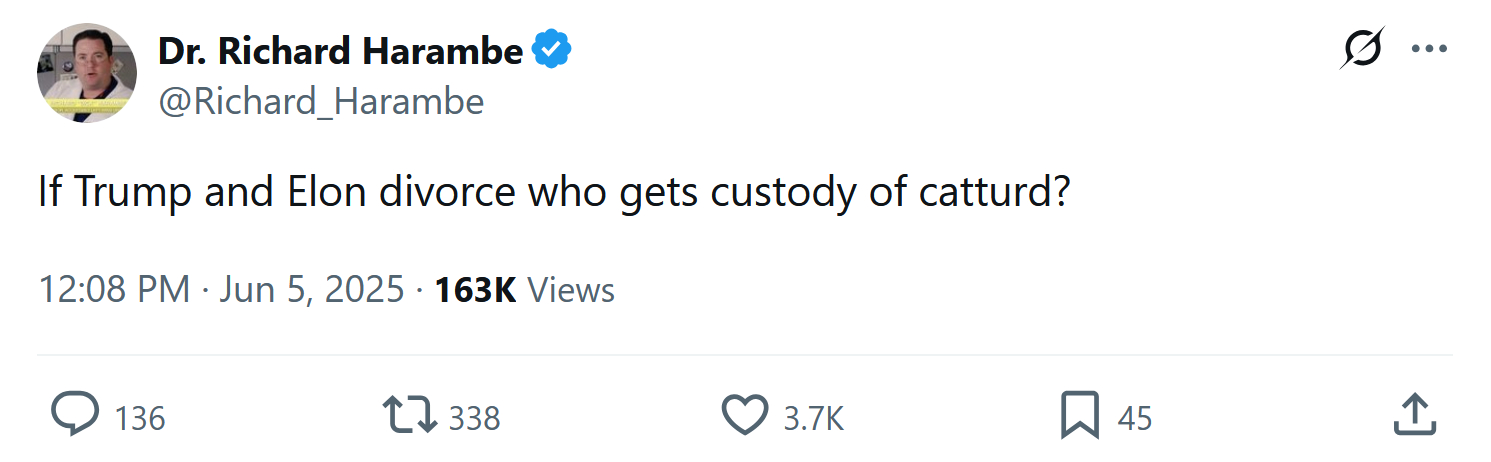Click the word "Views" label
This screenshot has height=462, width=1491.
coord(570,290)
